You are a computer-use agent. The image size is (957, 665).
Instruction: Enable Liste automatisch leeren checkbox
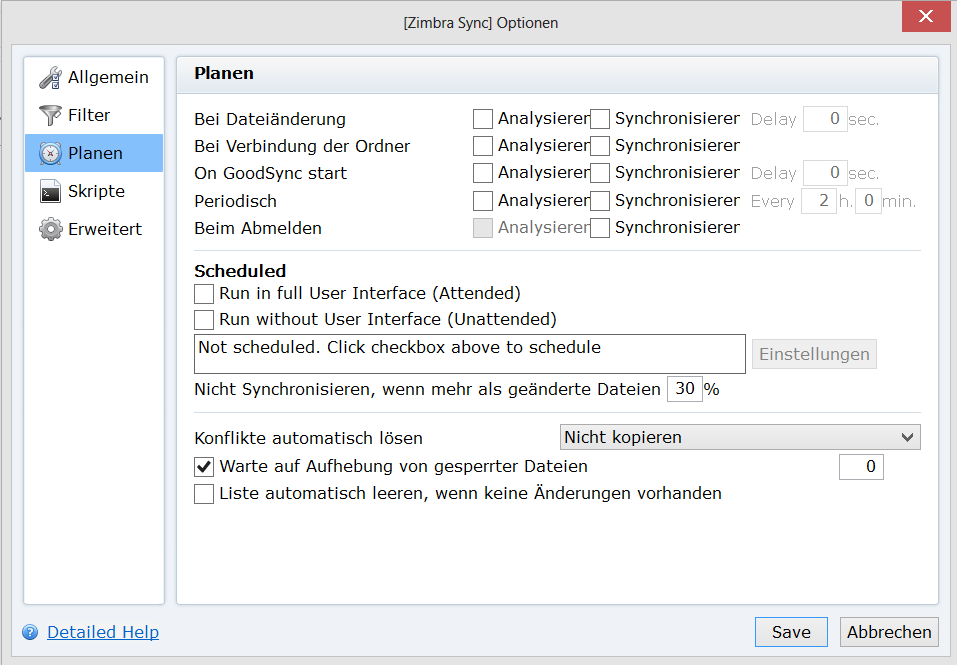click(204, 493)
